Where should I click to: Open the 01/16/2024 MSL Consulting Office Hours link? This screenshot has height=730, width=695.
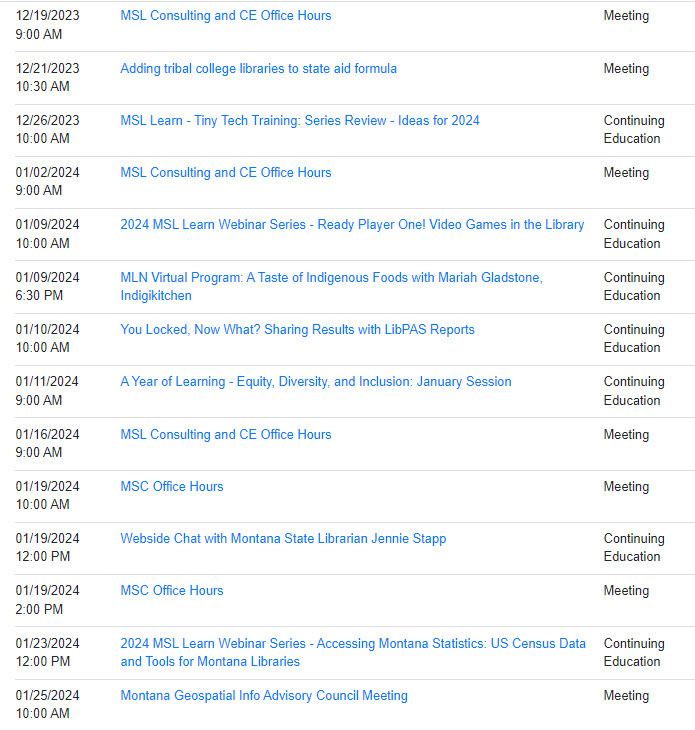(225, 435)
